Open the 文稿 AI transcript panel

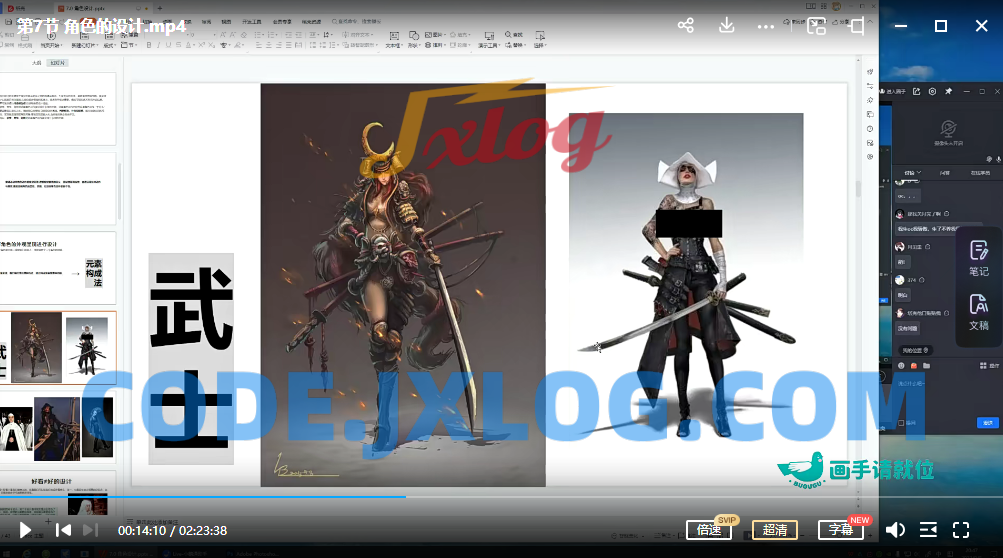click(979, 312)
